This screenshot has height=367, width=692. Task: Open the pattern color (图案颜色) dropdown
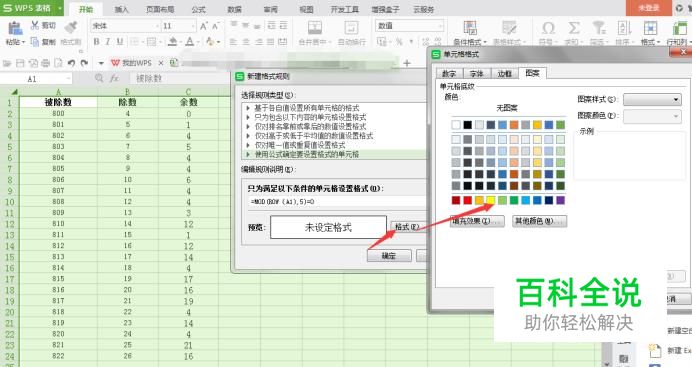[676, 116]
